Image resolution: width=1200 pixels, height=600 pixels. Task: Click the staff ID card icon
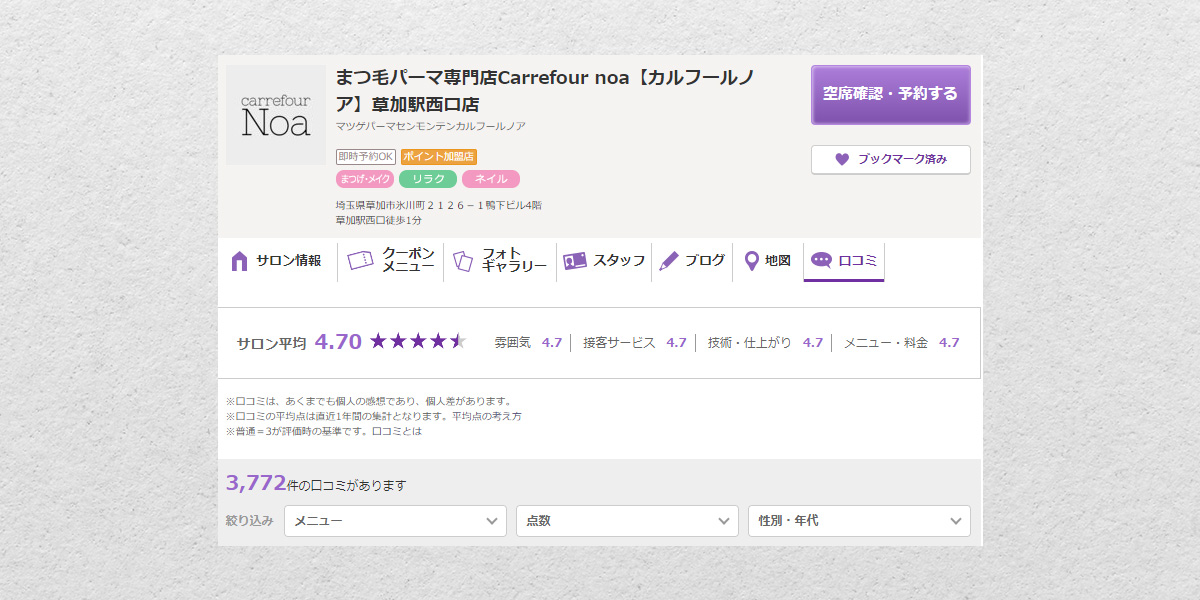(574, 261)
